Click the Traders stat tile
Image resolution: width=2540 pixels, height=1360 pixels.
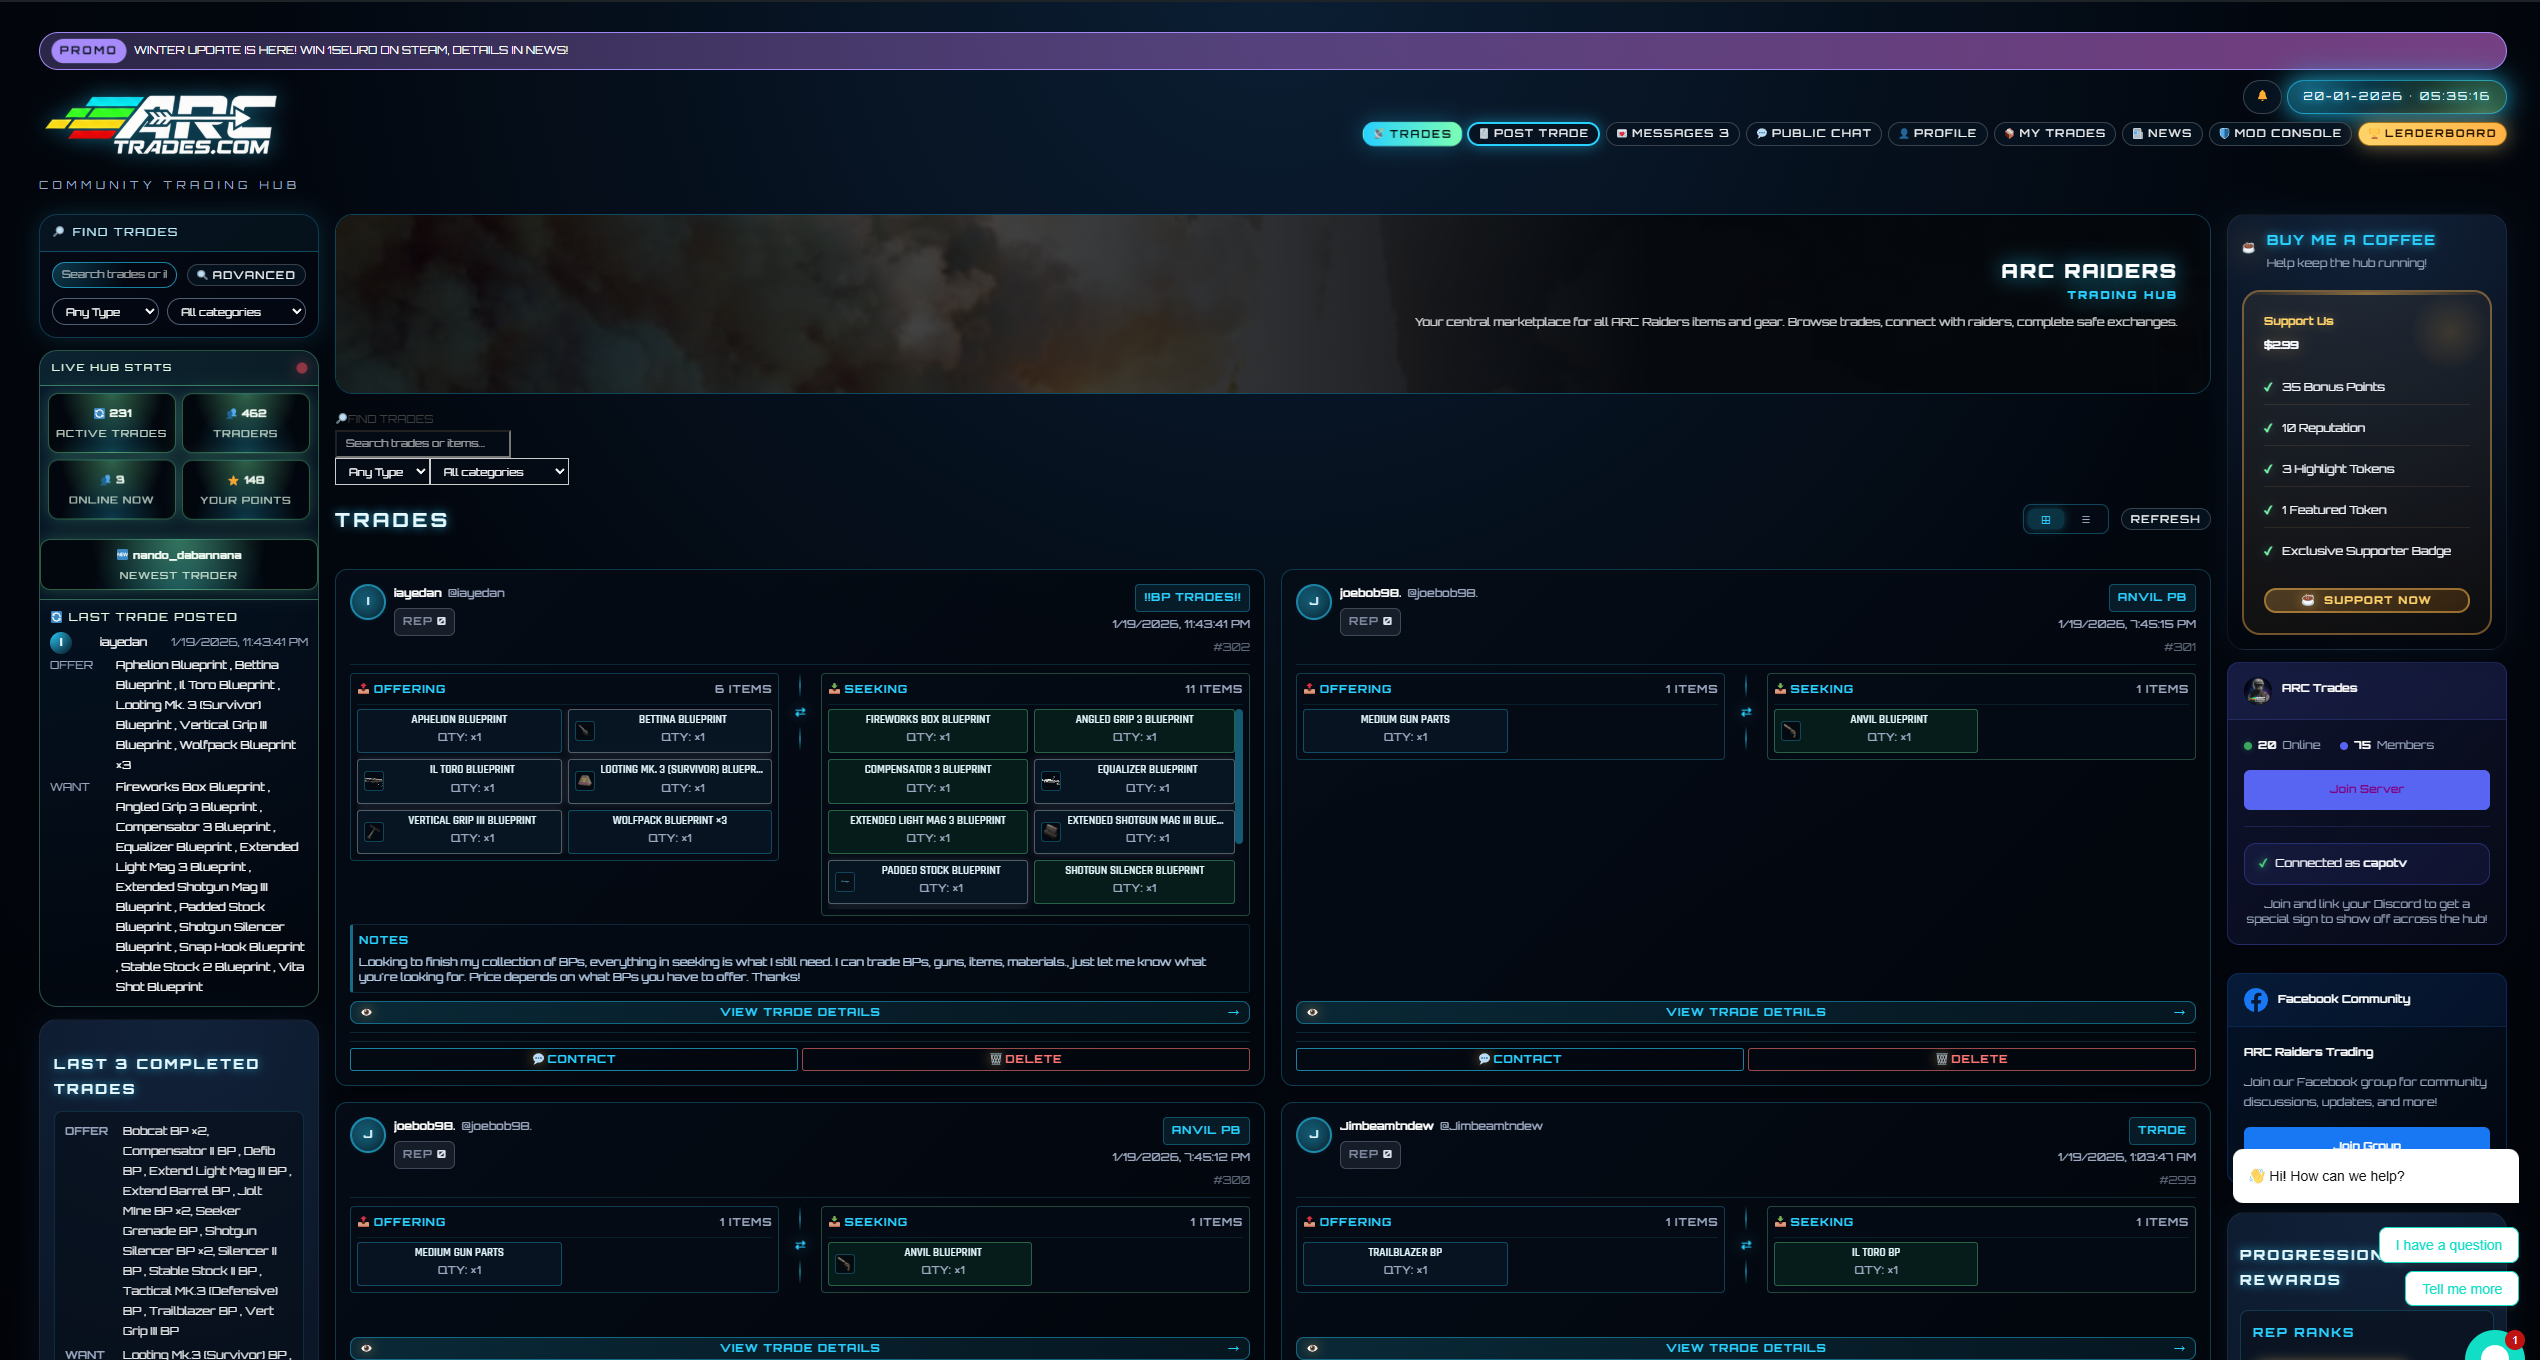point(245,423)
